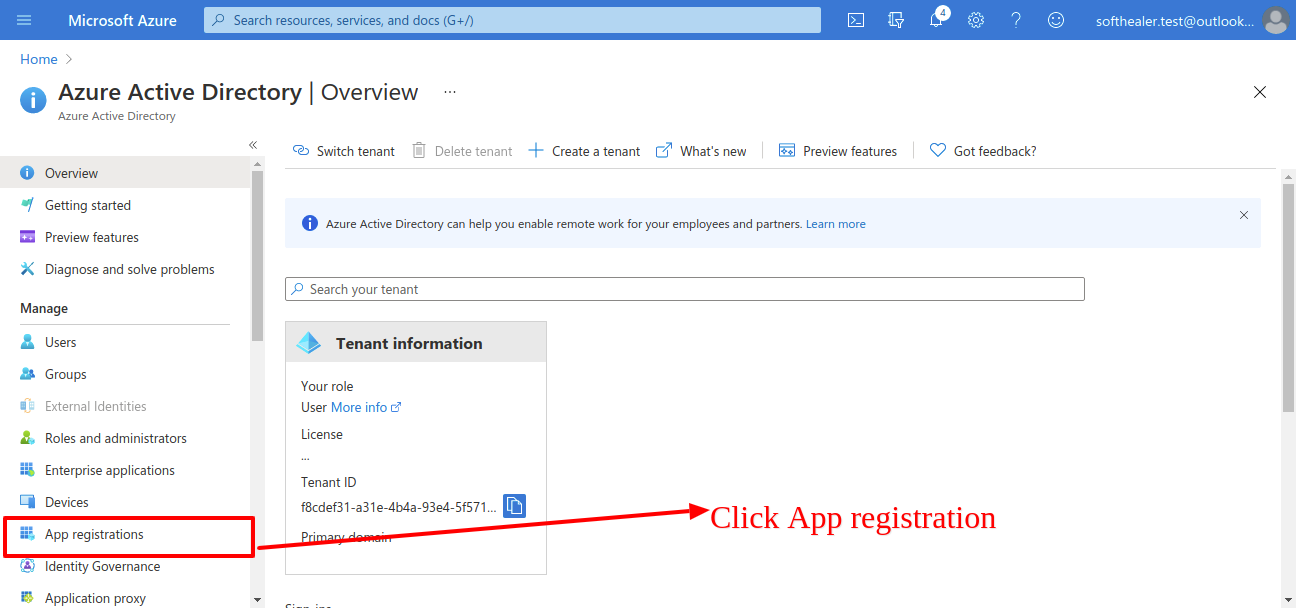Viewport: 1296px width, 608px height.
Task: Open the notifications bell
Action: click(x=936, y=19)
